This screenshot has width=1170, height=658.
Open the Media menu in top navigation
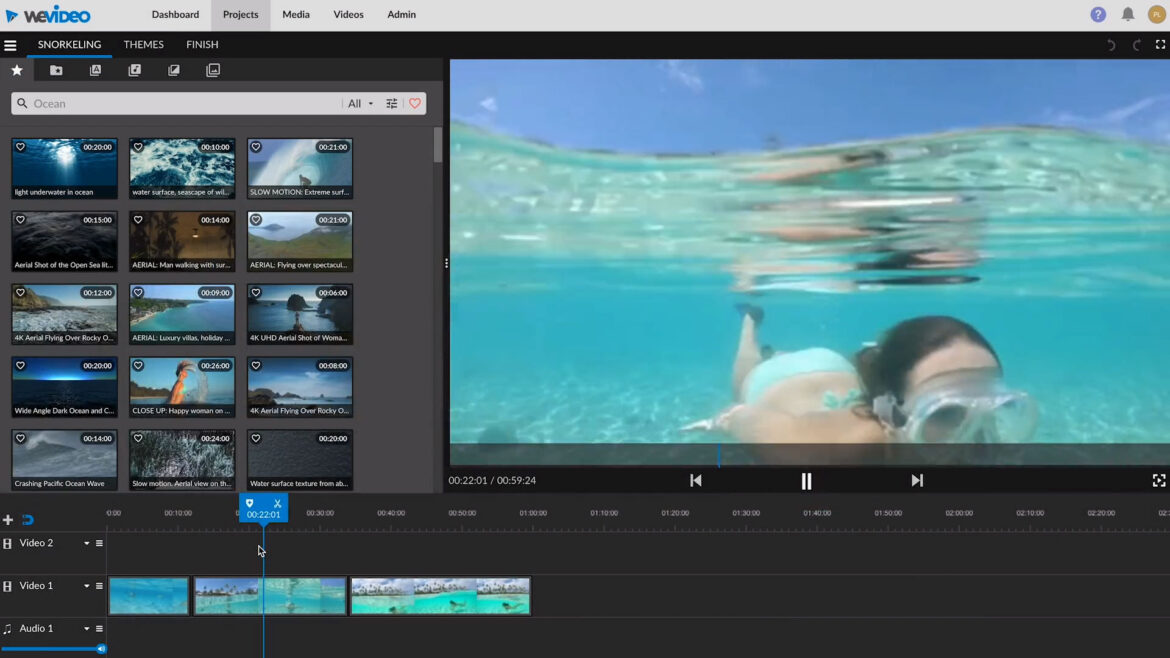point(295,15)
